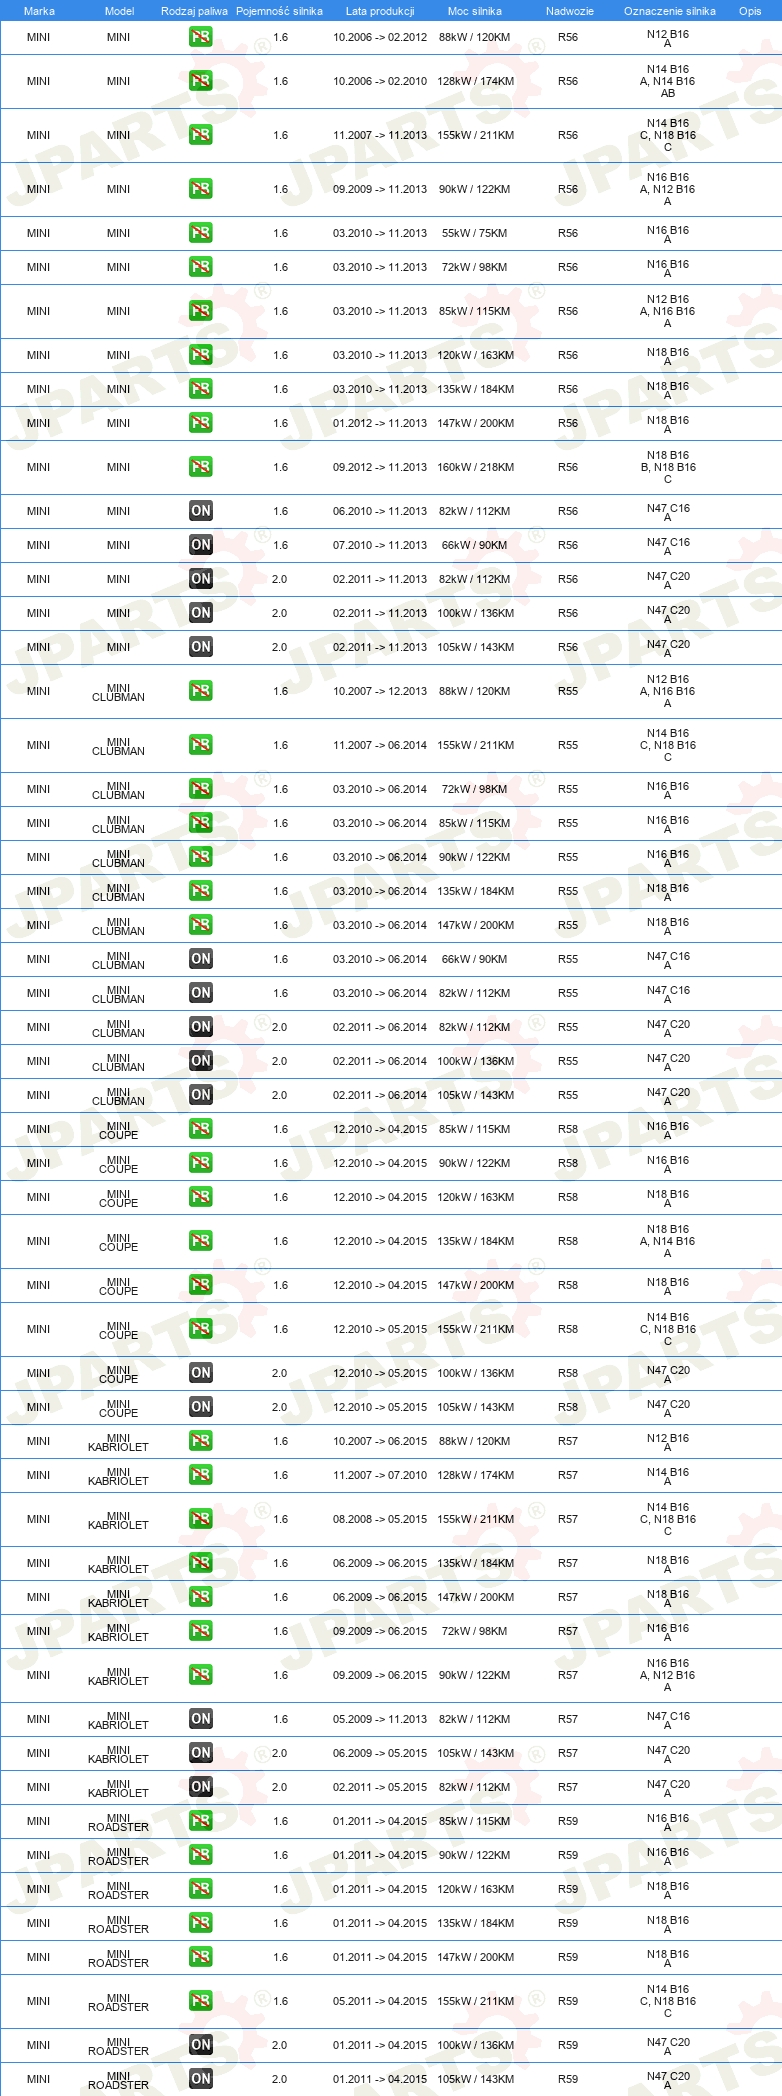This screenshot has height=2096, width=782.
Task: Click diesel ON icon in Clubman 105kW / 143KM row
Action: 201,1095
